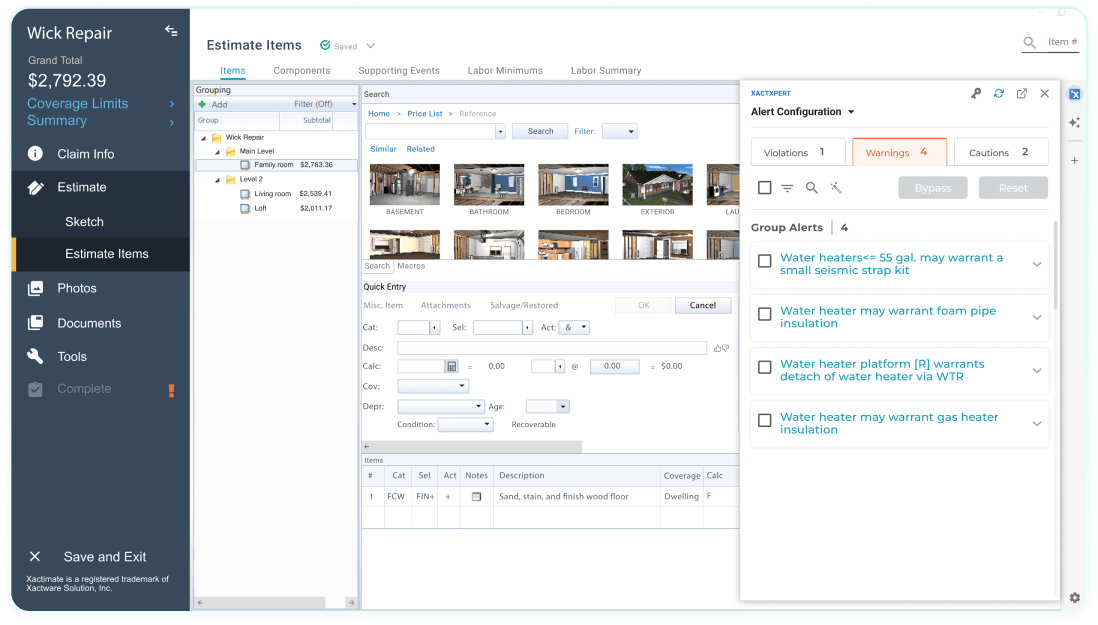Open the Depr dropdown
This screenshot has height=625, width=1098.
click(440, 407)
